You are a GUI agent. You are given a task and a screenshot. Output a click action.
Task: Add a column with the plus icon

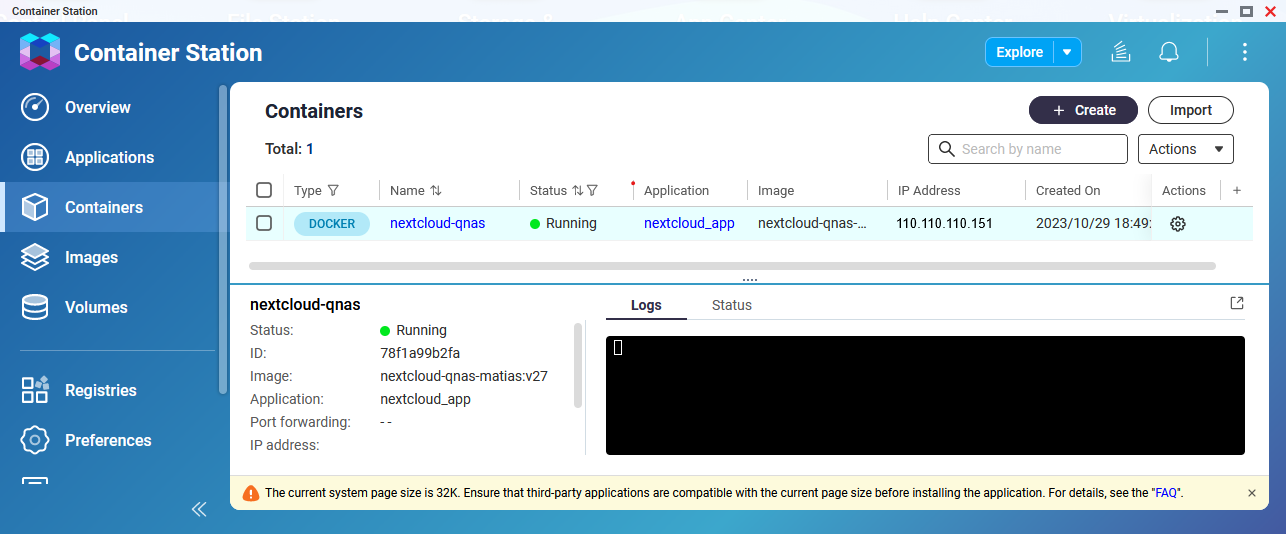click(x=1237, y=190)
